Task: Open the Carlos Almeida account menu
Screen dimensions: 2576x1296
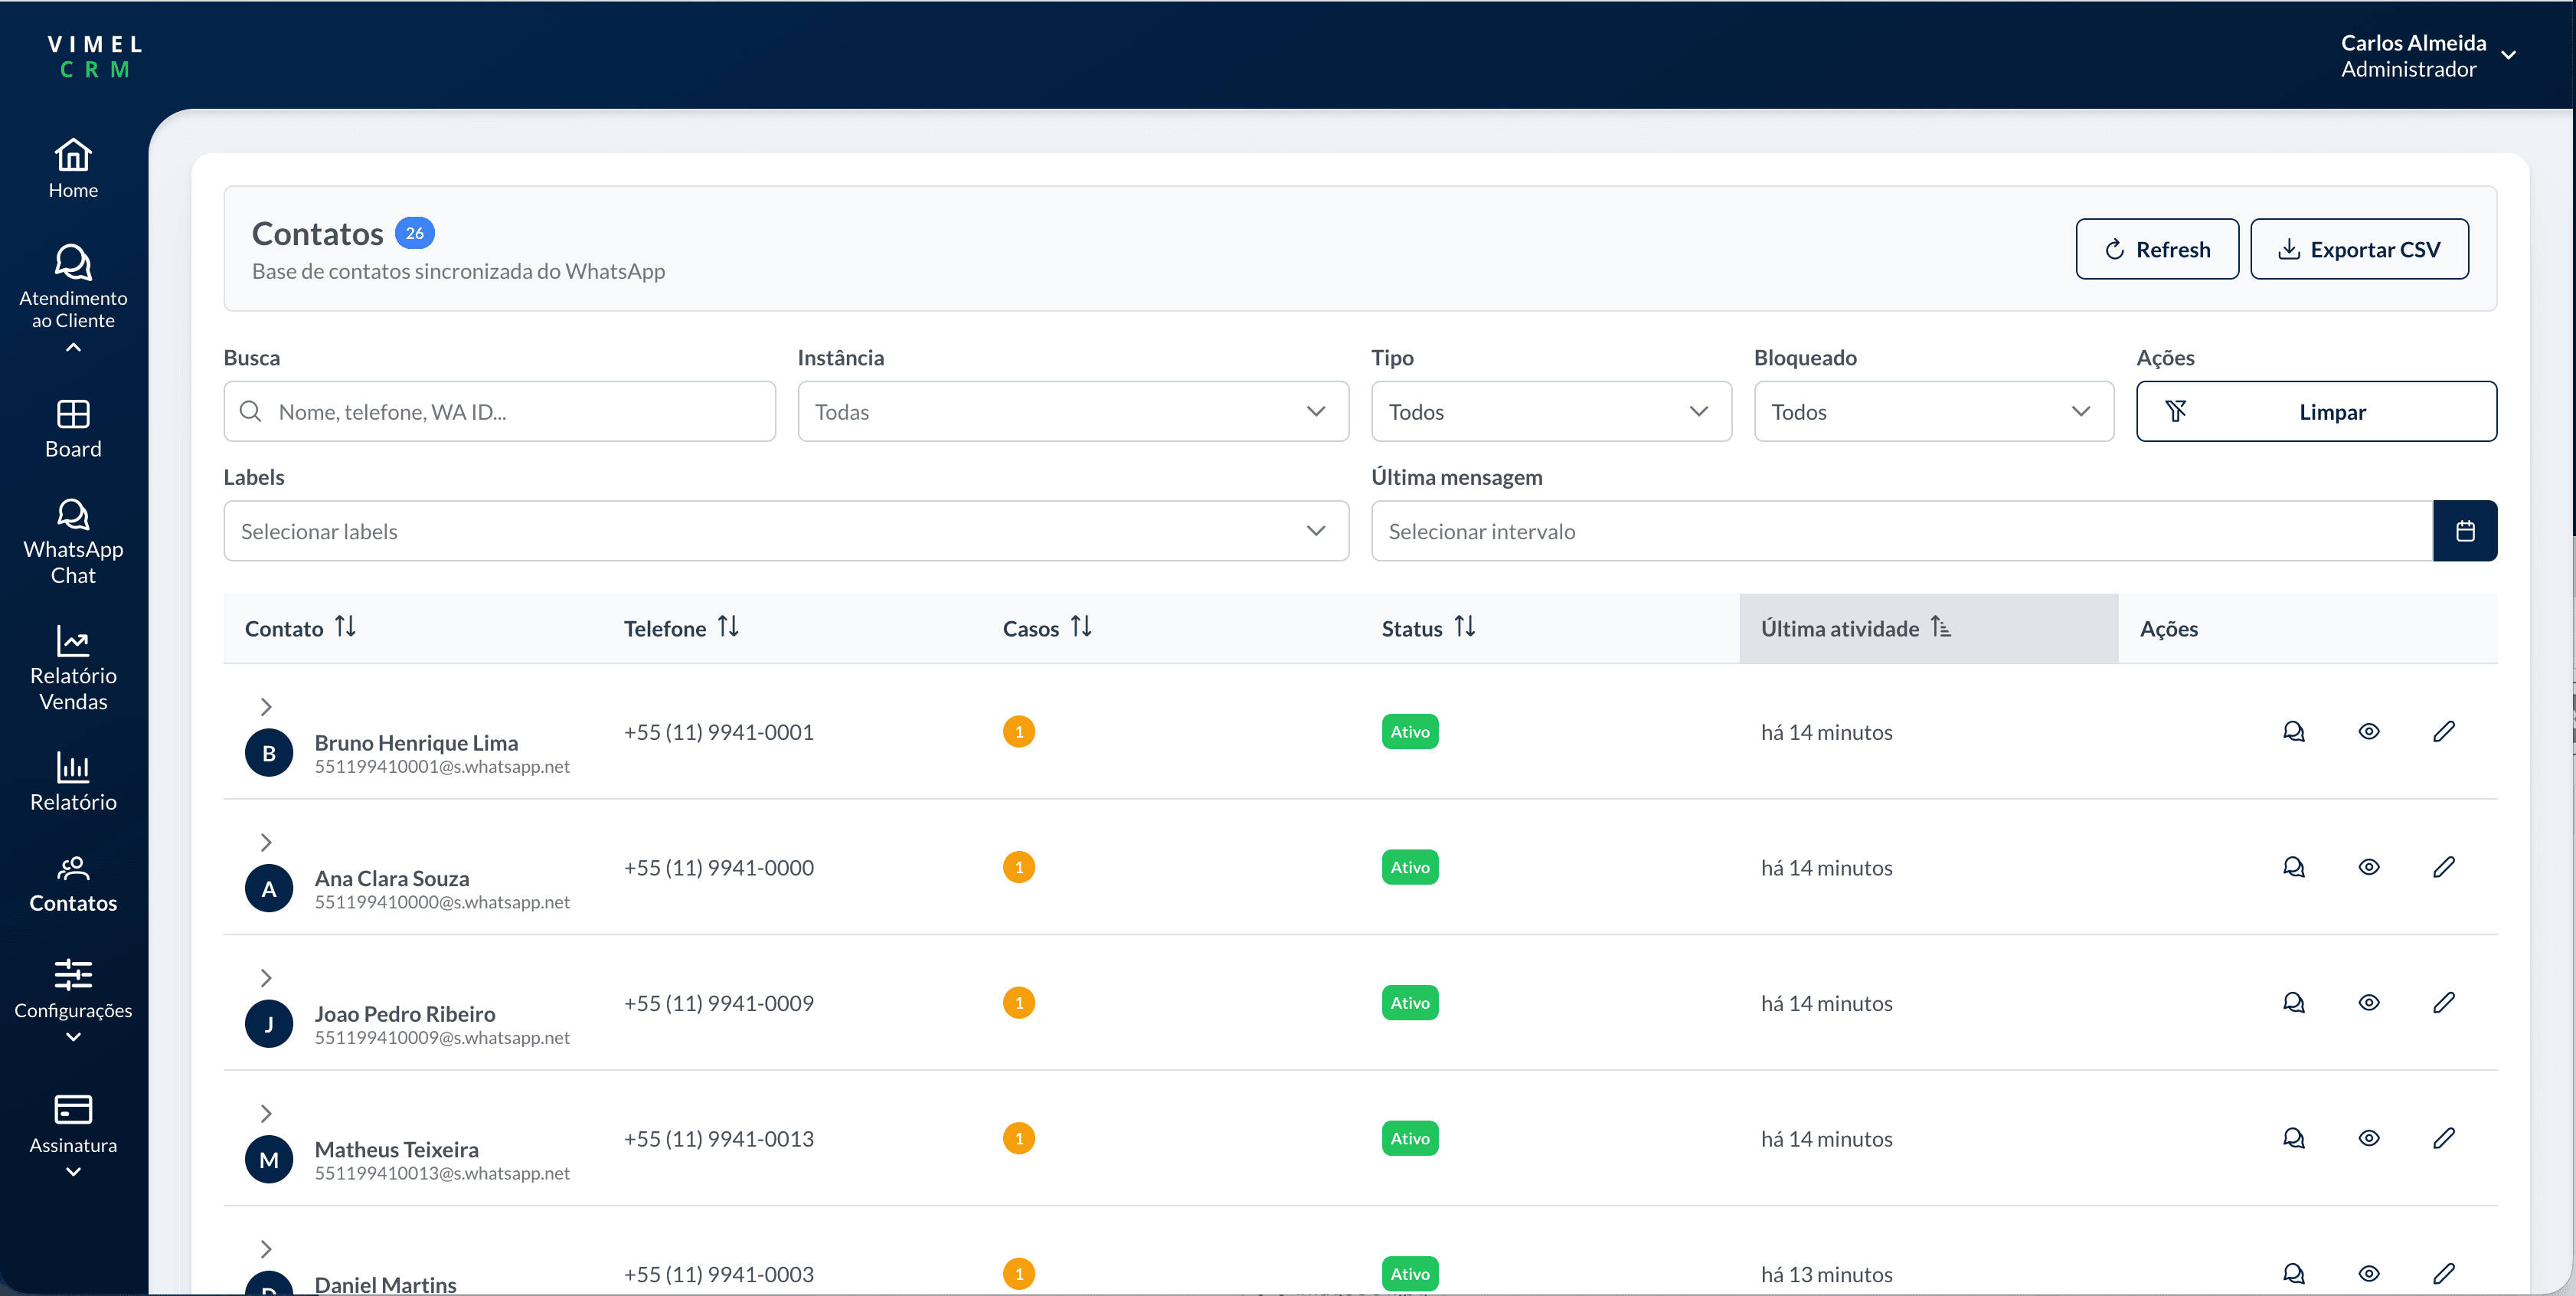Action: pos(2430,55)
